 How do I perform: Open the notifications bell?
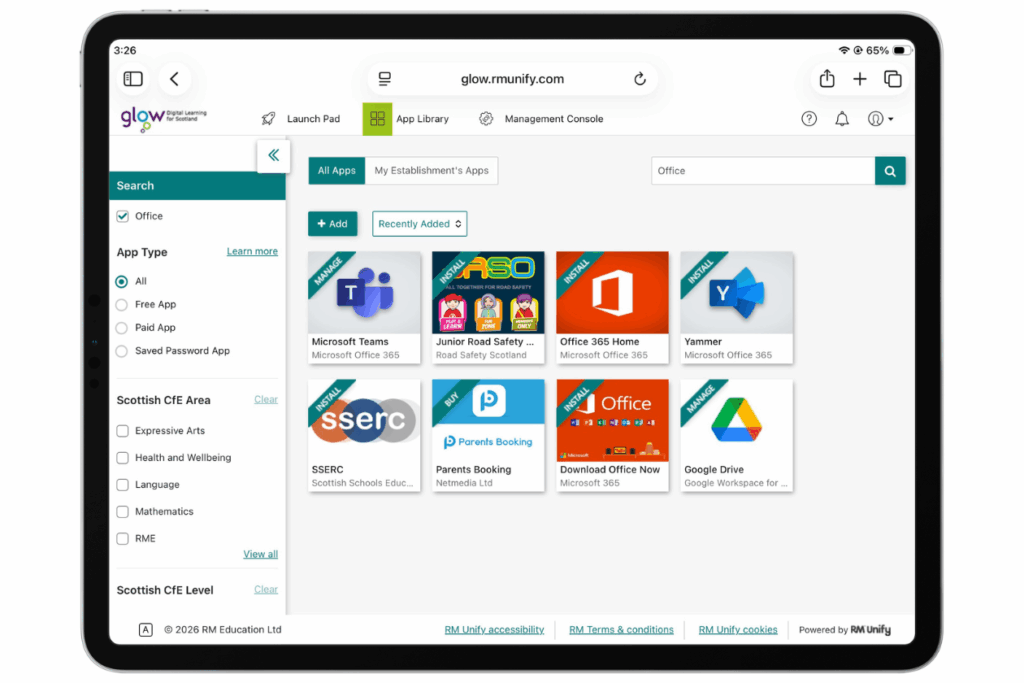pyautogui.click(x=842, y=119)
